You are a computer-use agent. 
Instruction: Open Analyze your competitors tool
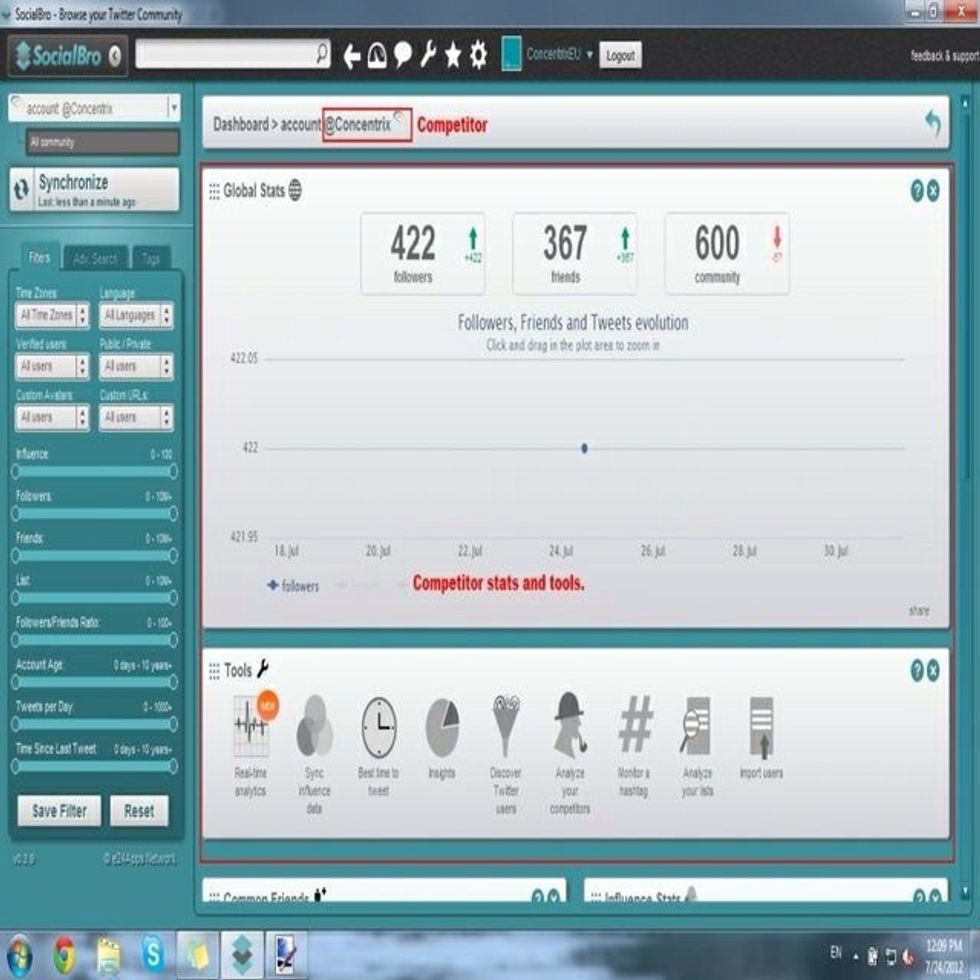click(x=569, y=728)
